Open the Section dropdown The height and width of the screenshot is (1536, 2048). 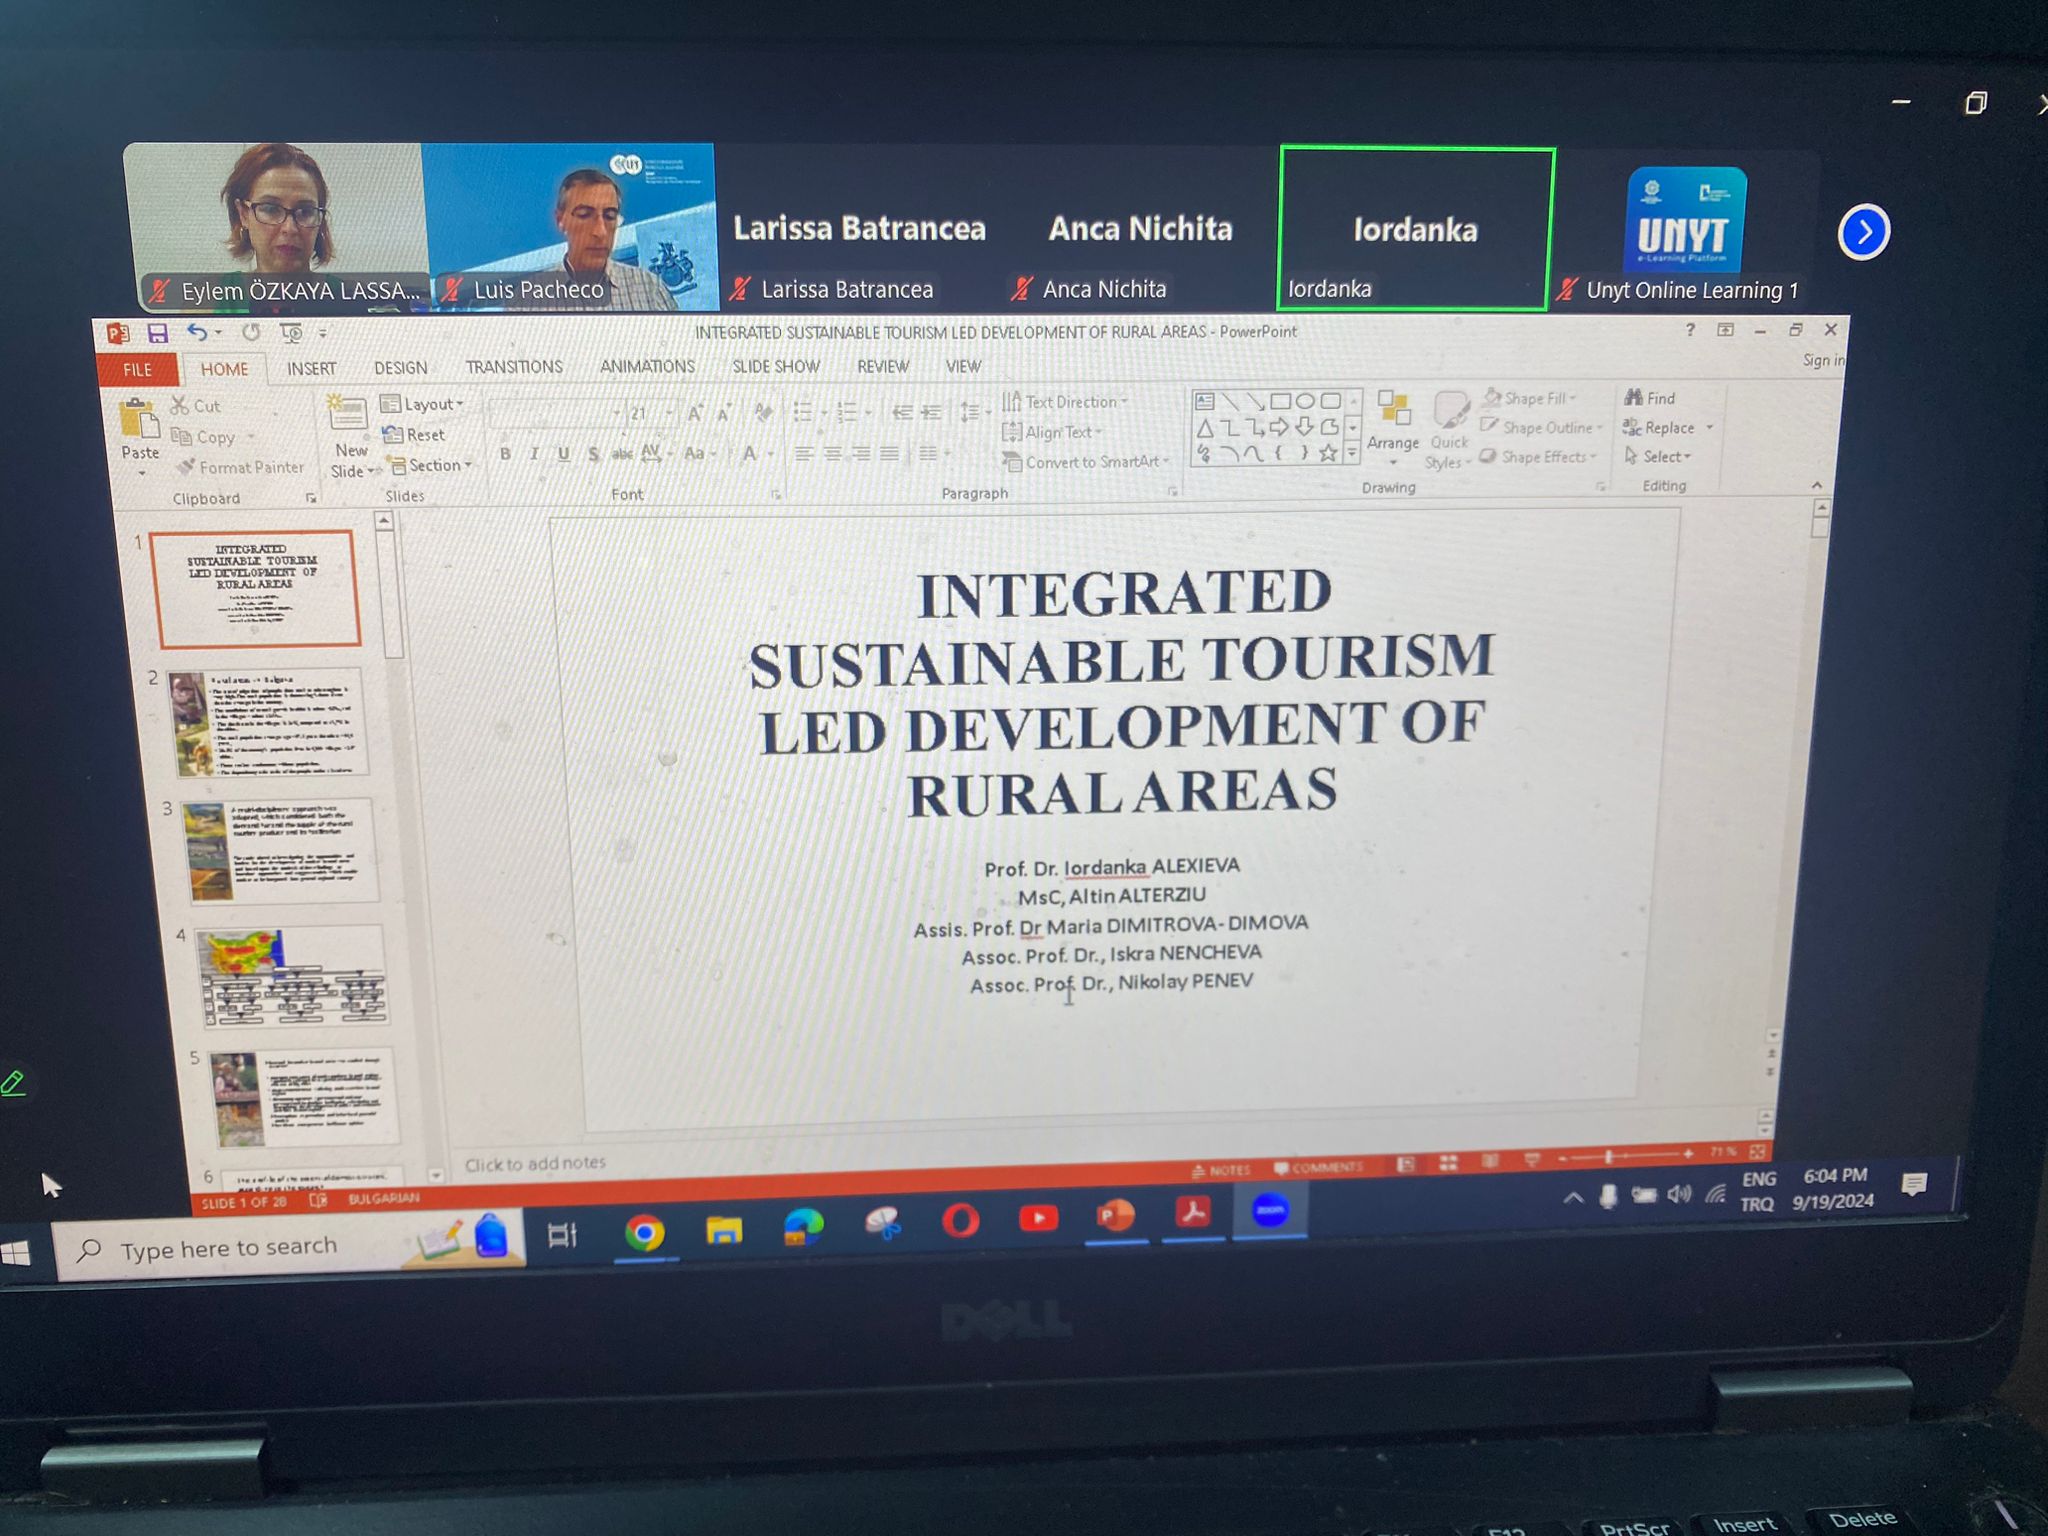(x=431, y=465)
